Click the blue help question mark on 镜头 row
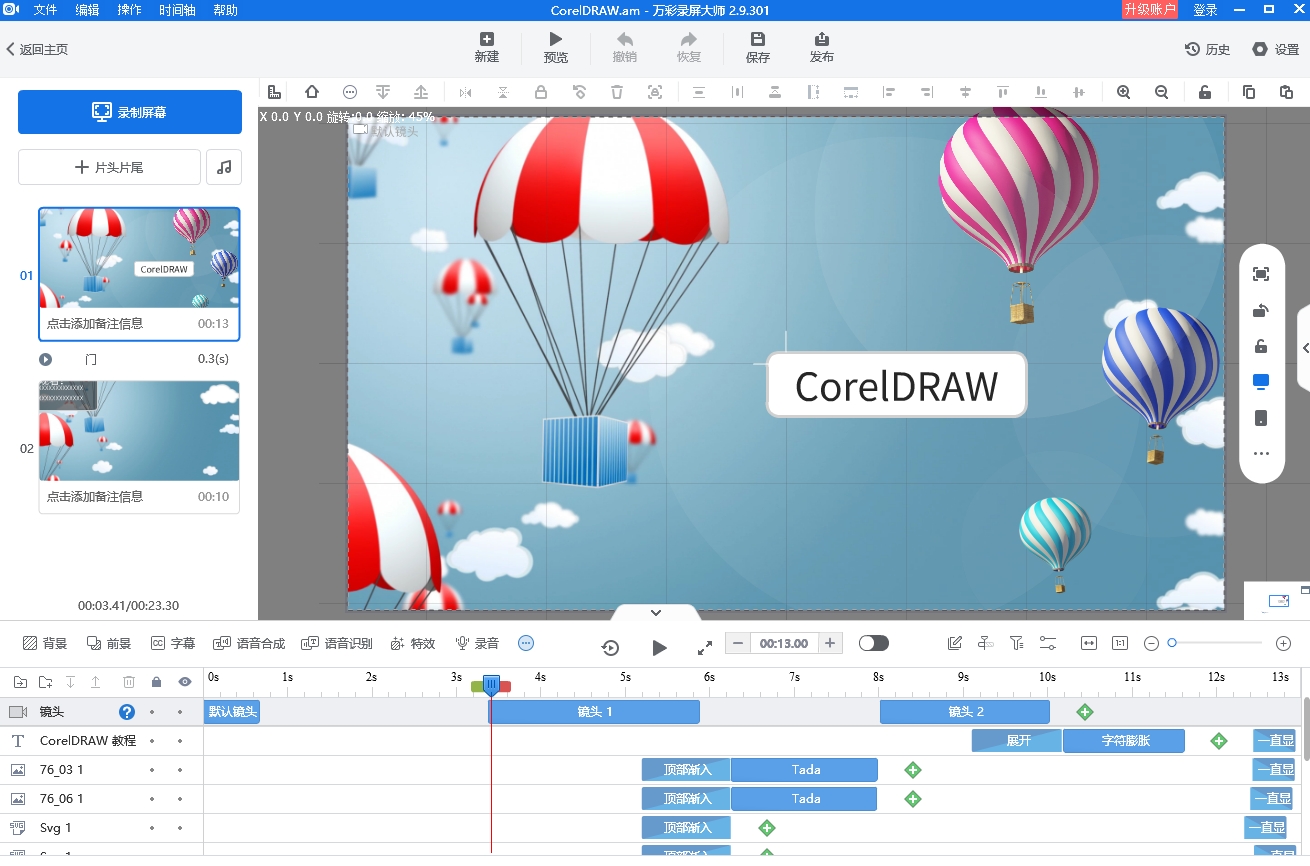The height and width of the screenshot is (866, 1310). (x=127, y=712)
